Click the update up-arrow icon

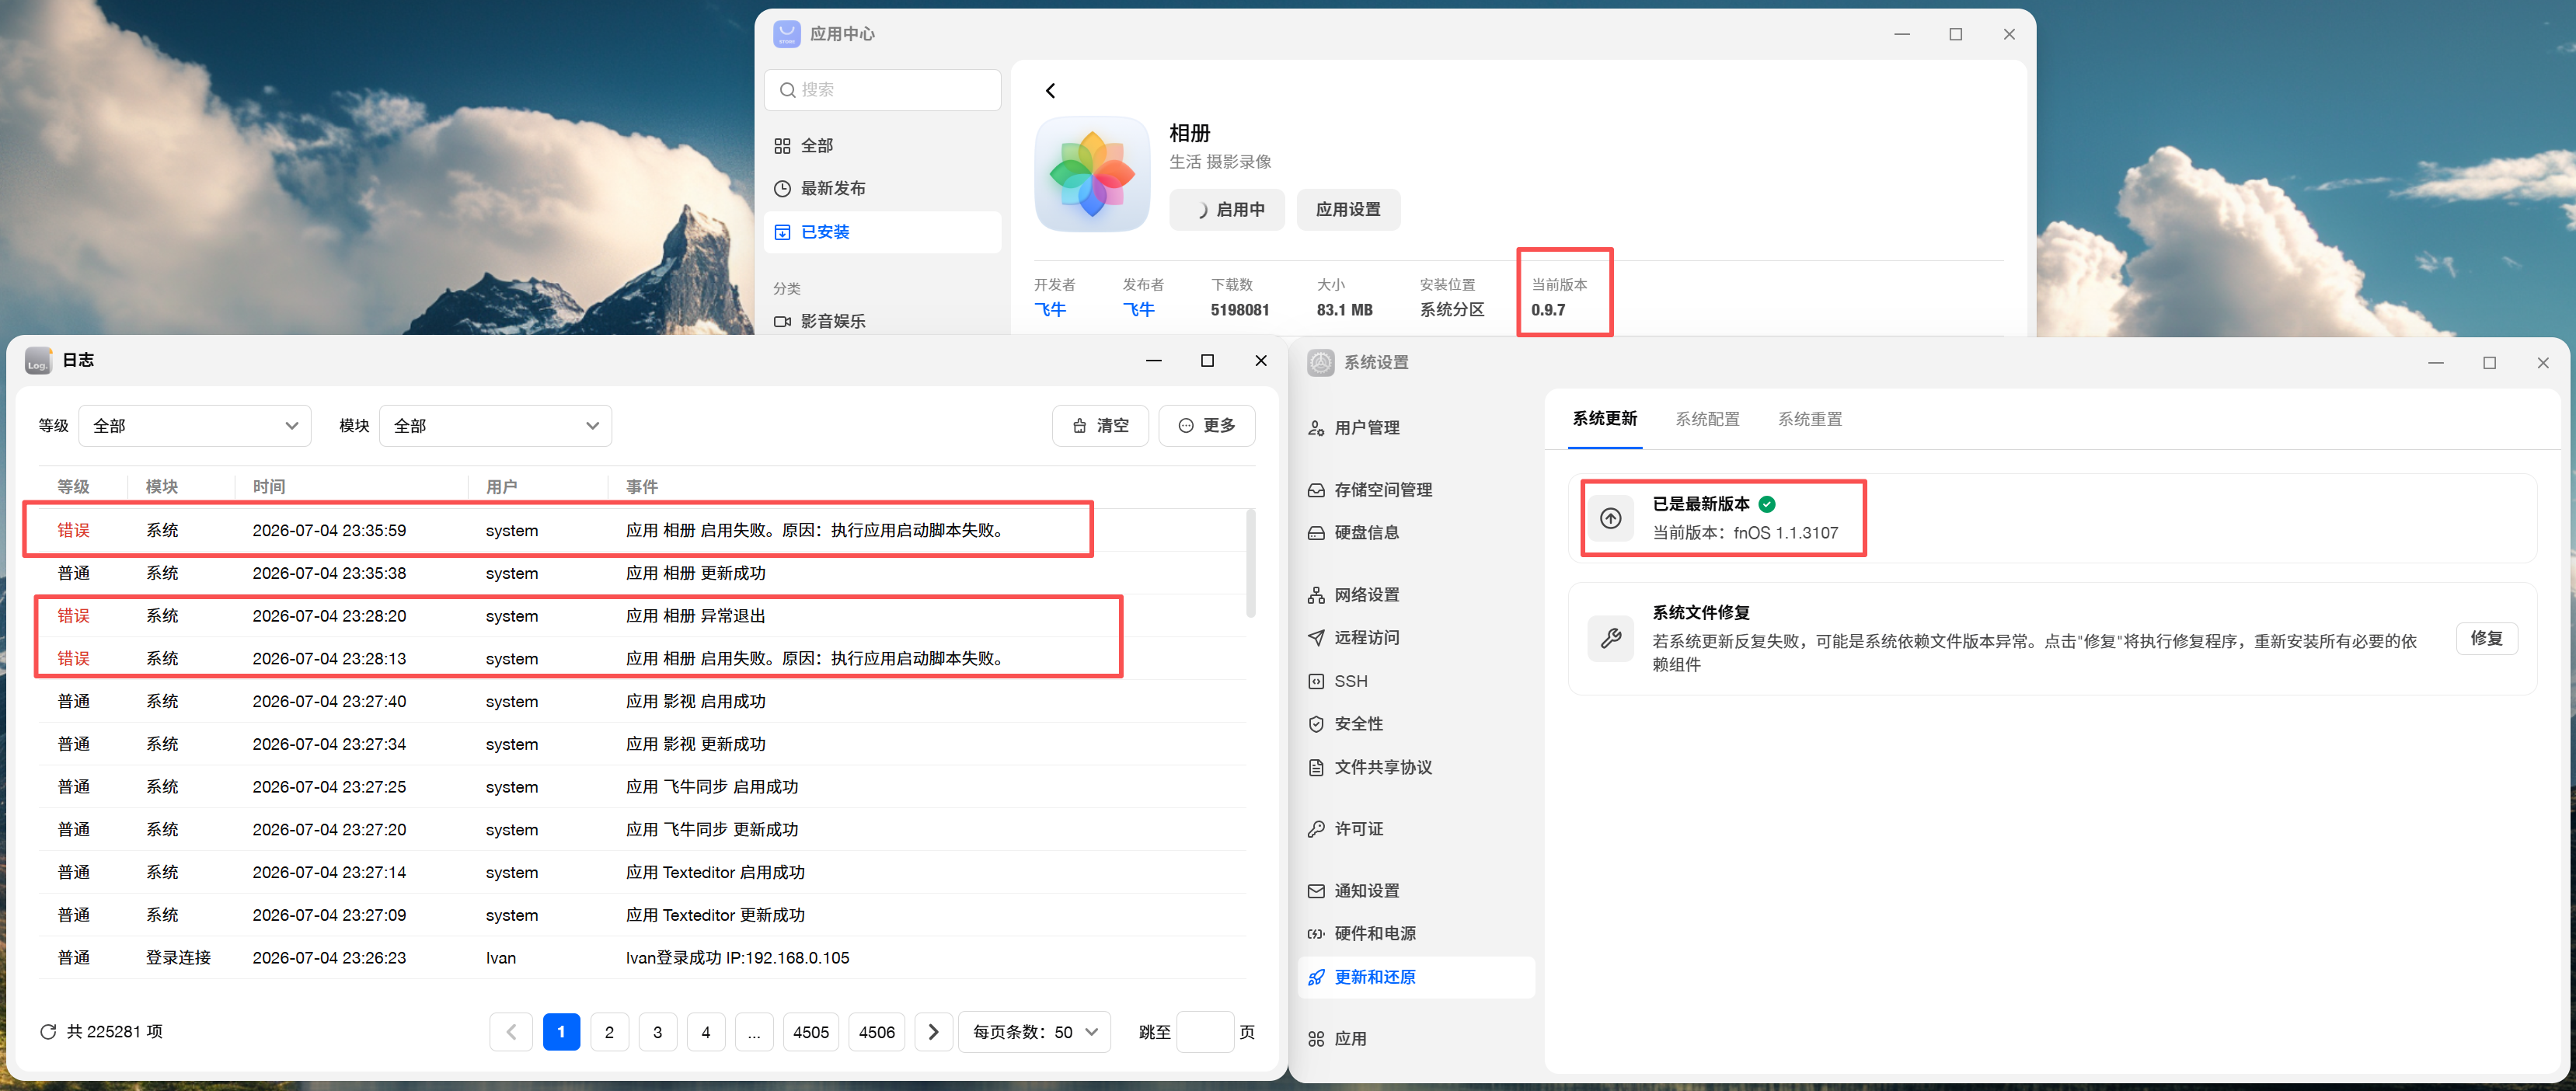click(x=1610, y=518)
